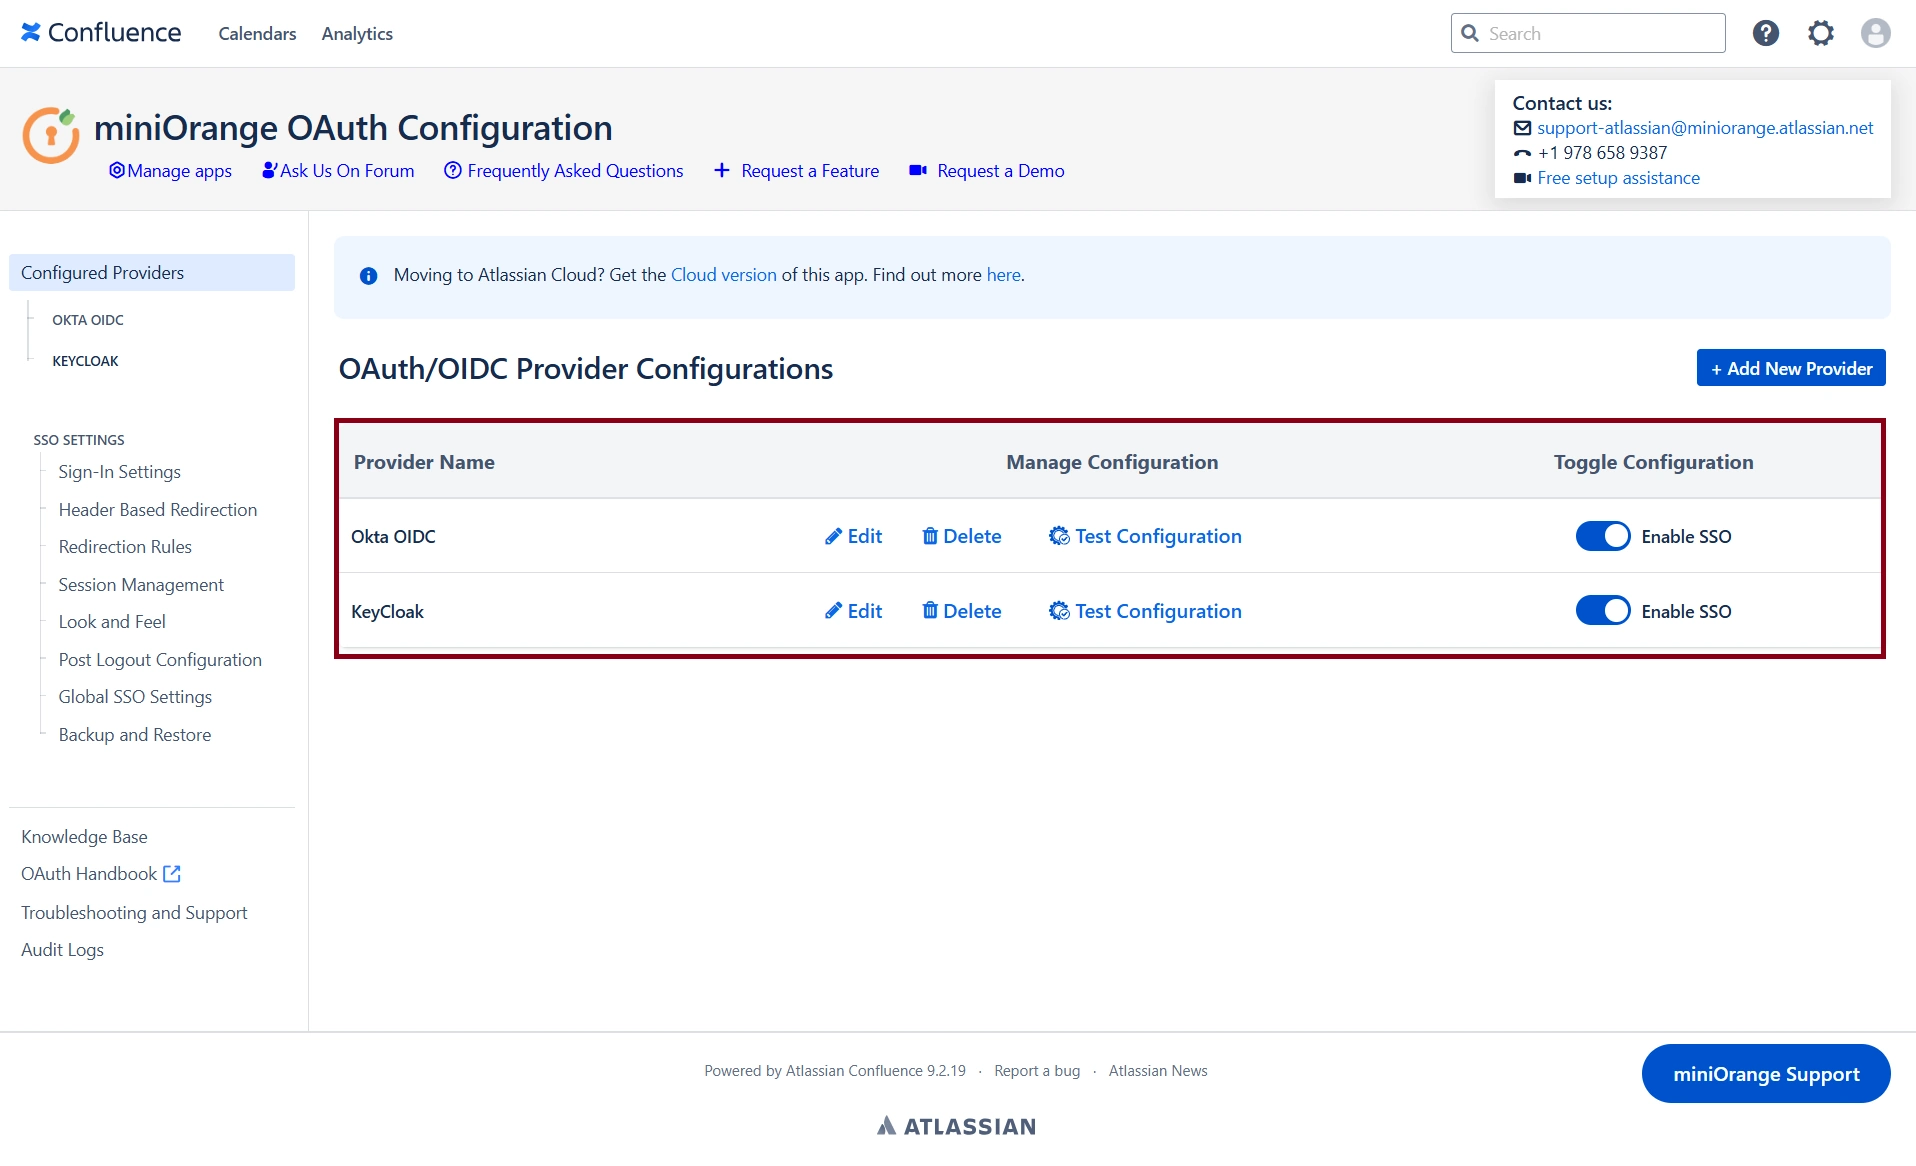Click the Atlassian footer logo
The image size is (1916, 1166).
[x=957, y=1127]
